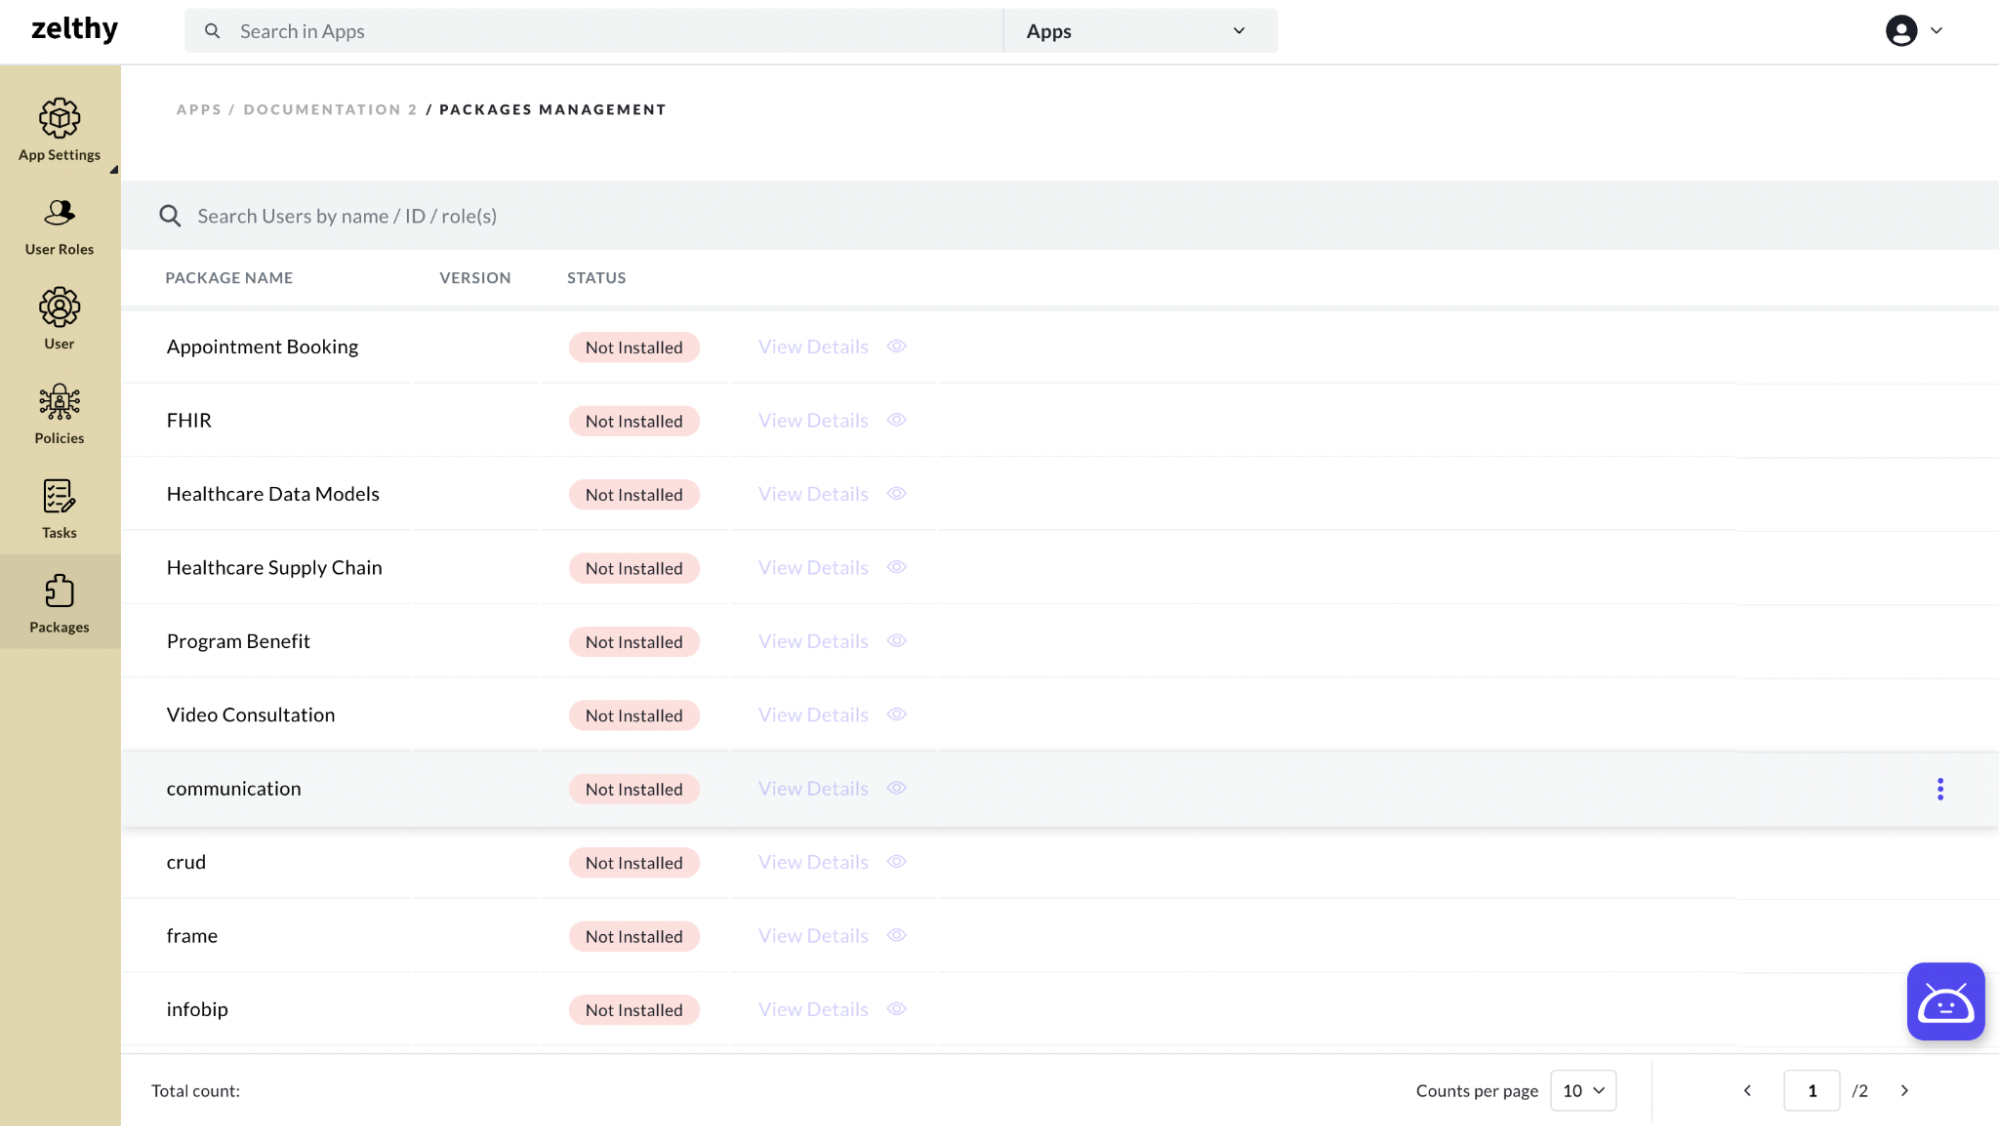Click the page number input box

1811,1090
